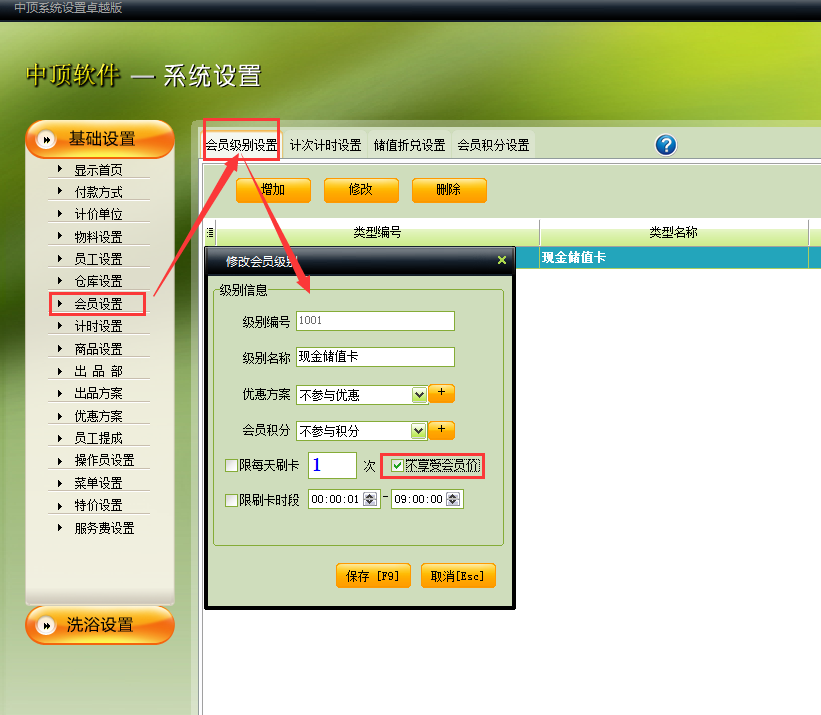The width and height of the screenshot is (821, 715).
Task: Open 员工设置 in the sidebar
Action: 98,259
